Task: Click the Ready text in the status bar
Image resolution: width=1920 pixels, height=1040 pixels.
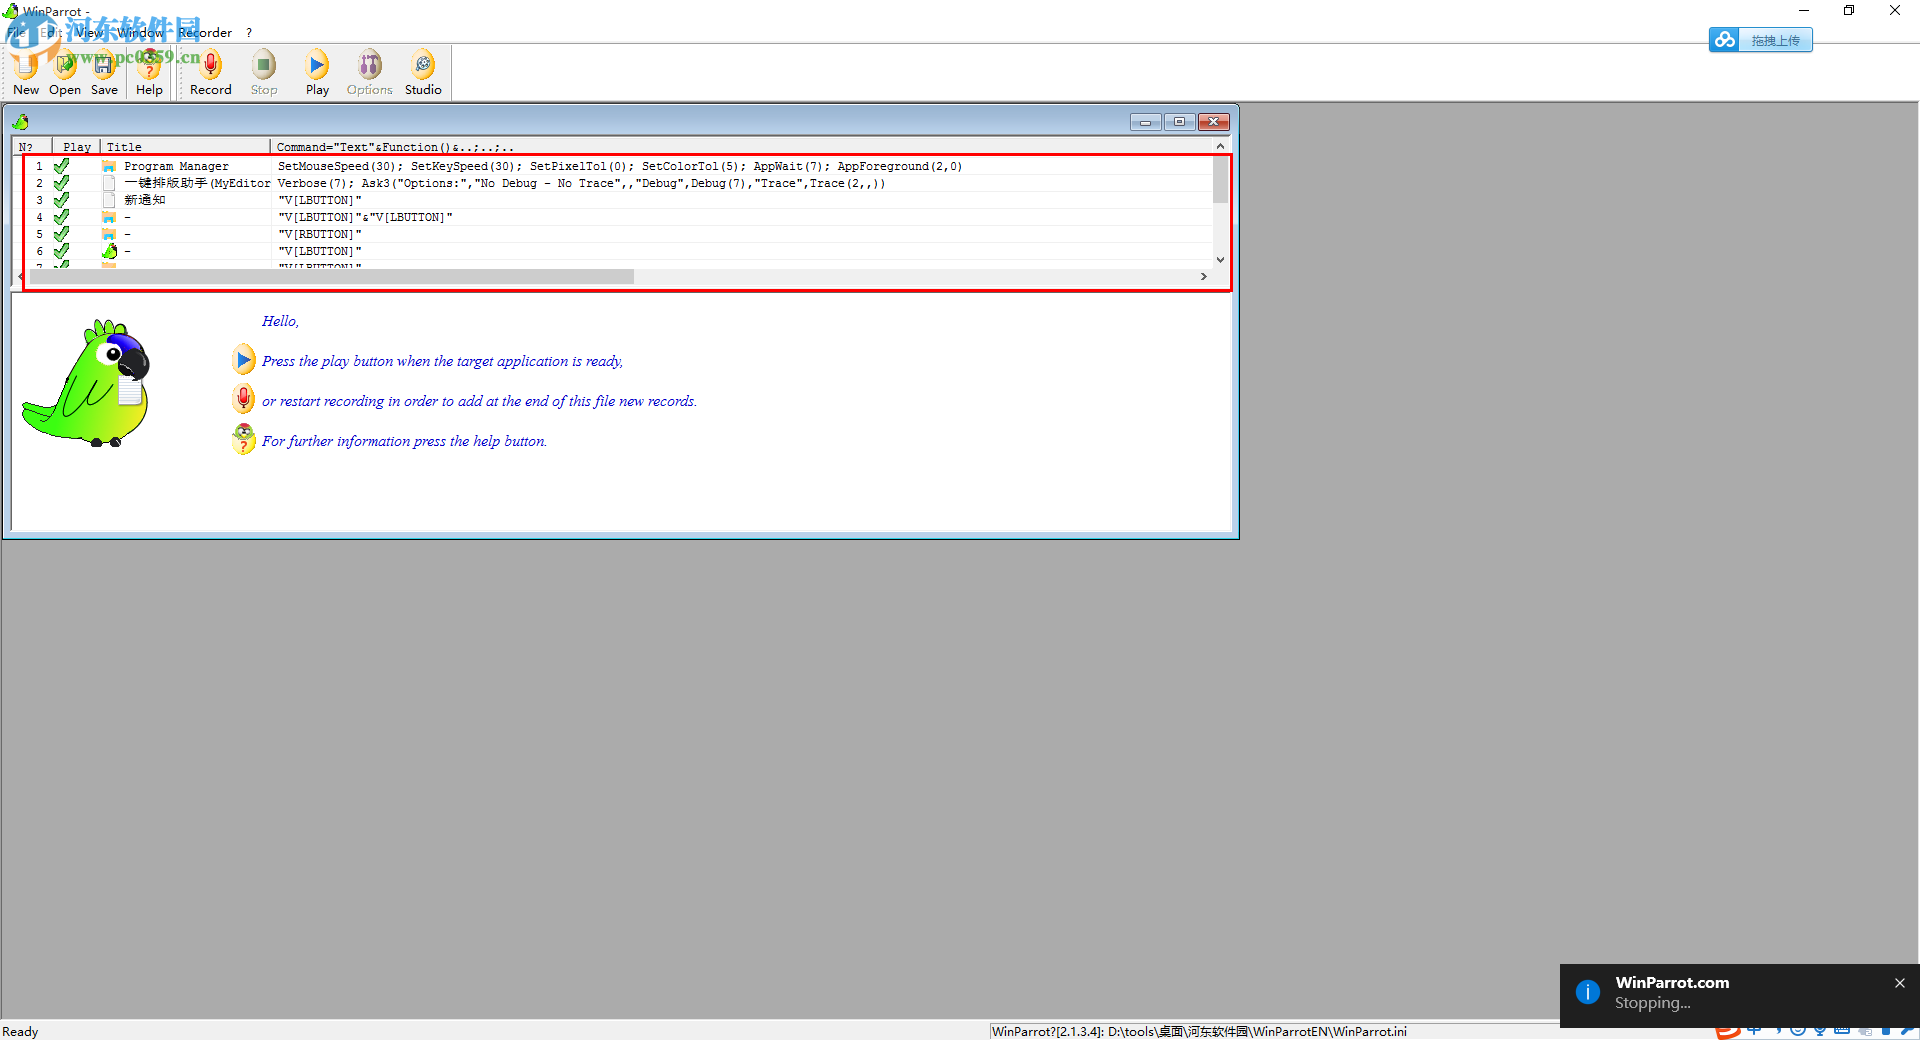Action: coord(20,1032)
